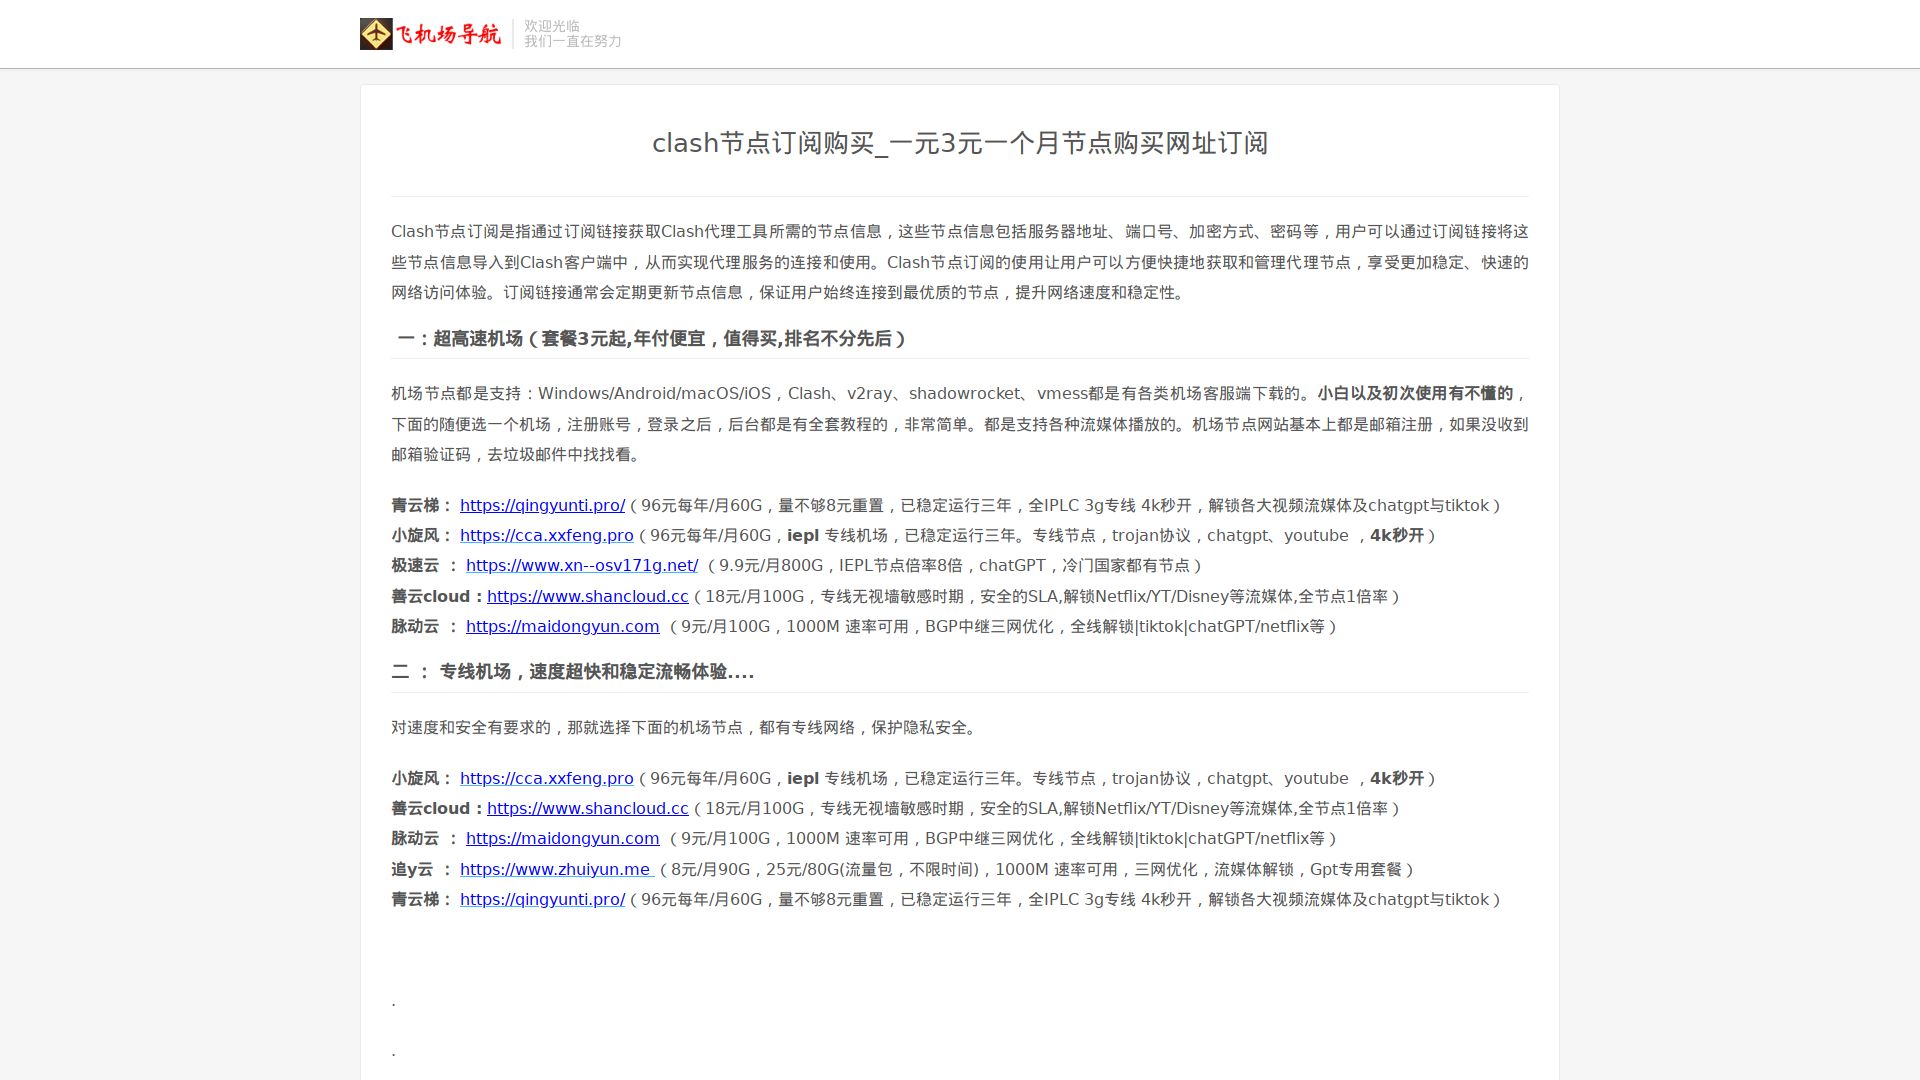Click the 欢迎光临 tagline text in header

pos(552,26)
